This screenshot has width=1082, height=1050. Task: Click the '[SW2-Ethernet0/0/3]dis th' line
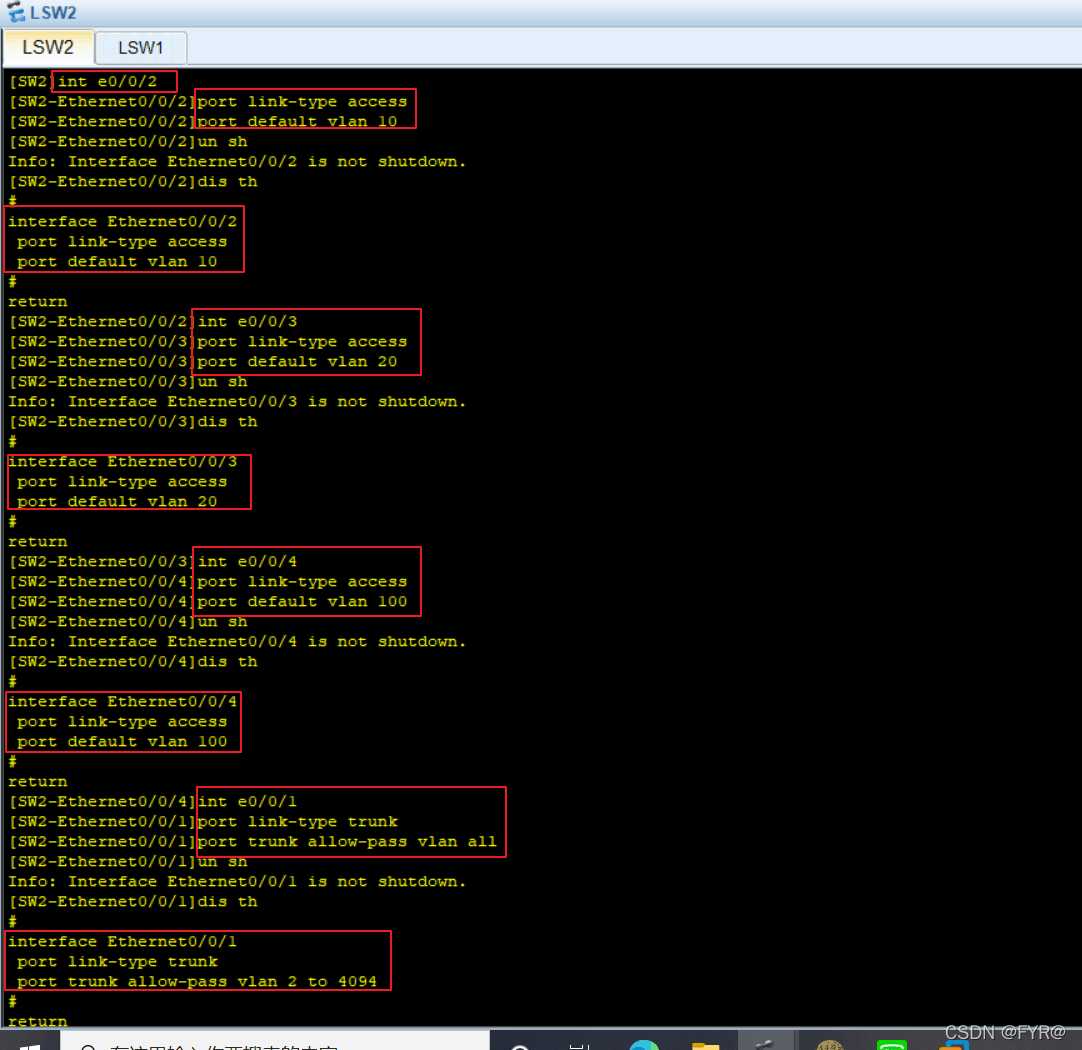click(x=132, y=422)
